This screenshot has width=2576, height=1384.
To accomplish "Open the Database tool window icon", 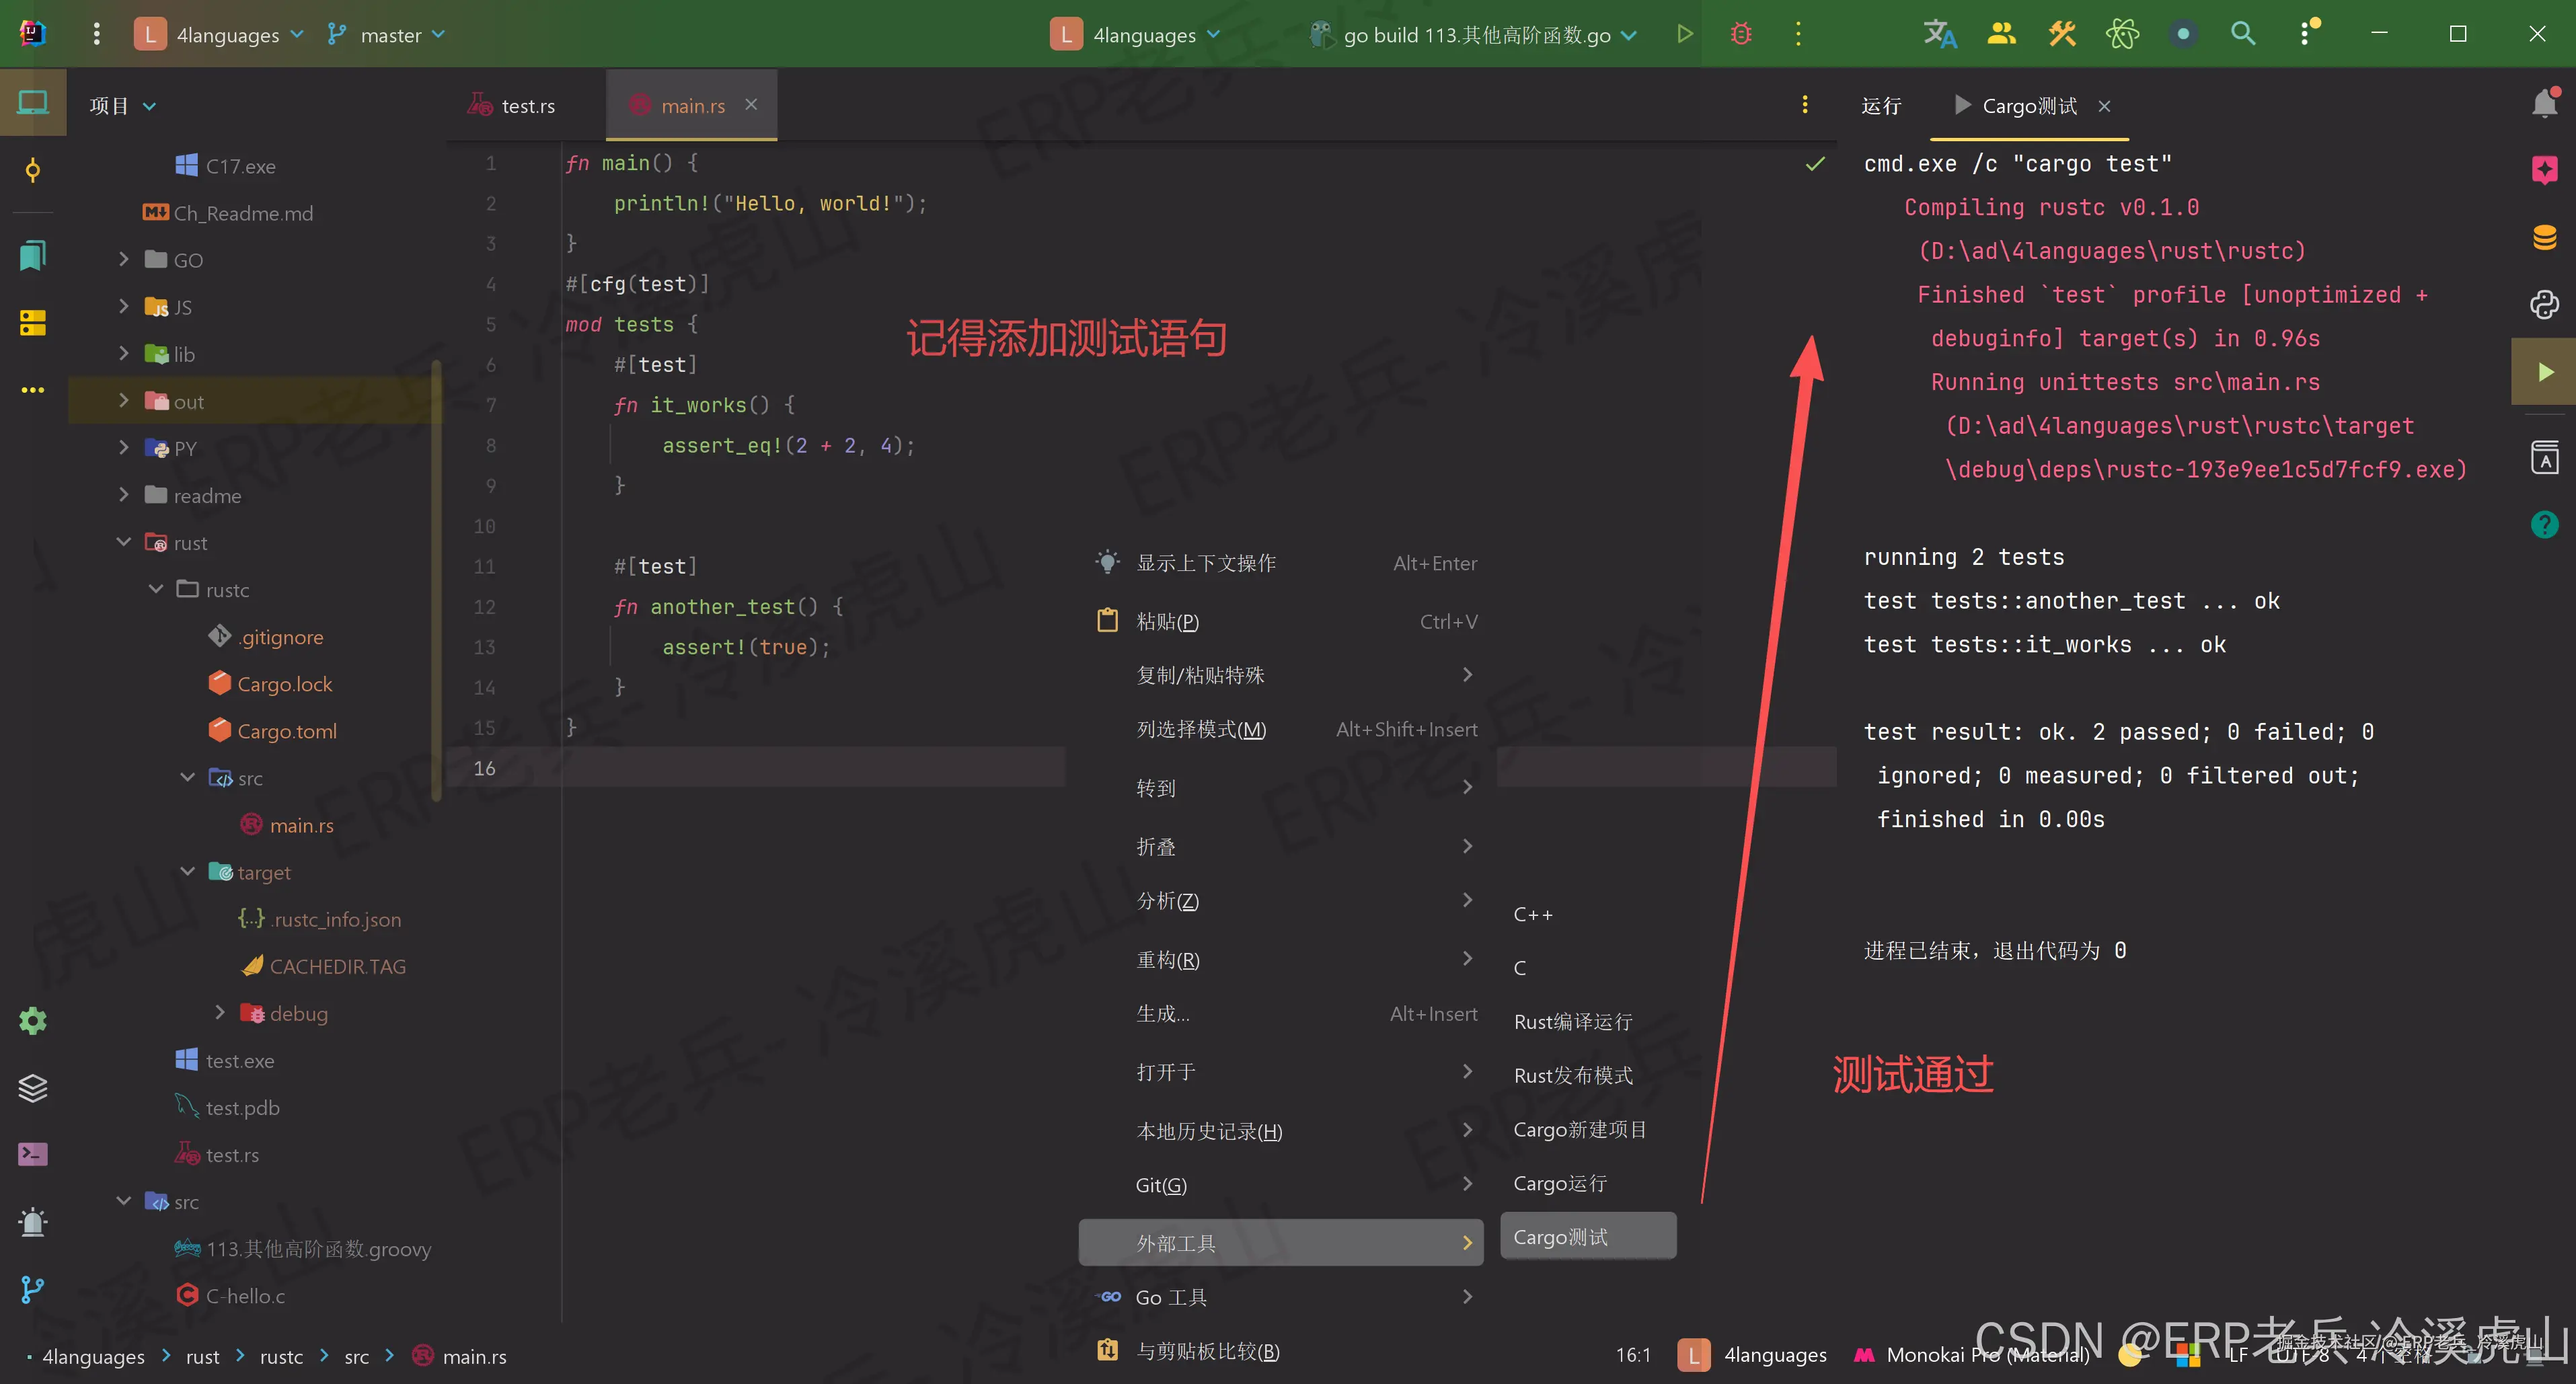I will (x=2544, y=238).
